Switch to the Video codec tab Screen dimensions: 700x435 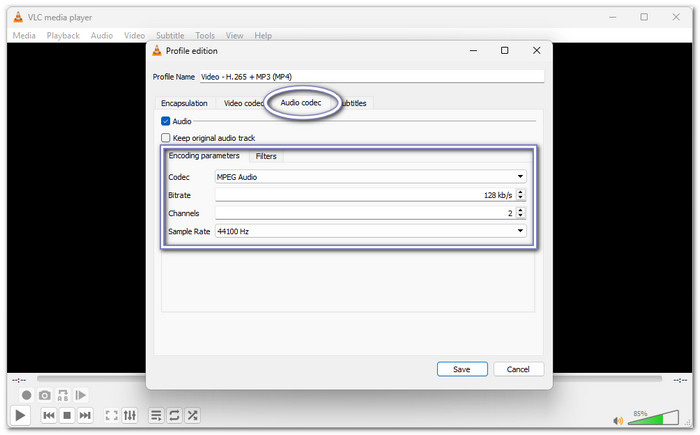click(x=243, y=103)
